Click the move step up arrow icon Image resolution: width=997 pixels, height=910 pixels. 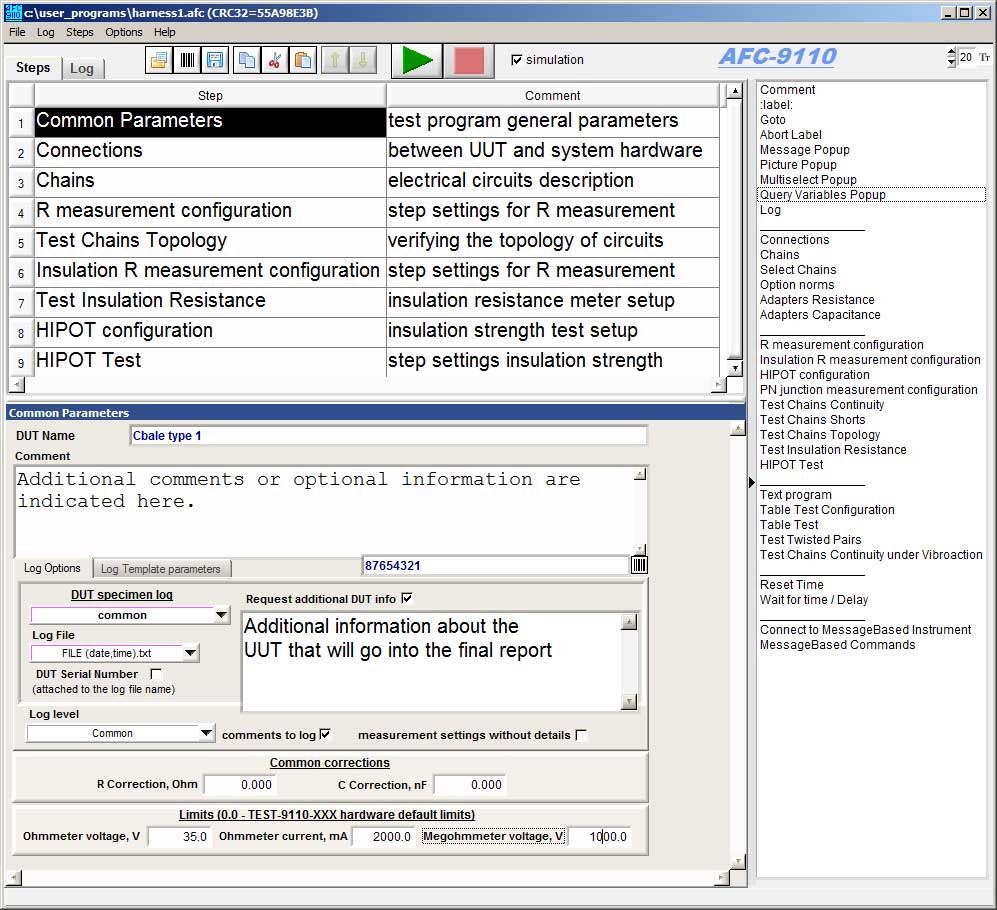pos(334,60)
